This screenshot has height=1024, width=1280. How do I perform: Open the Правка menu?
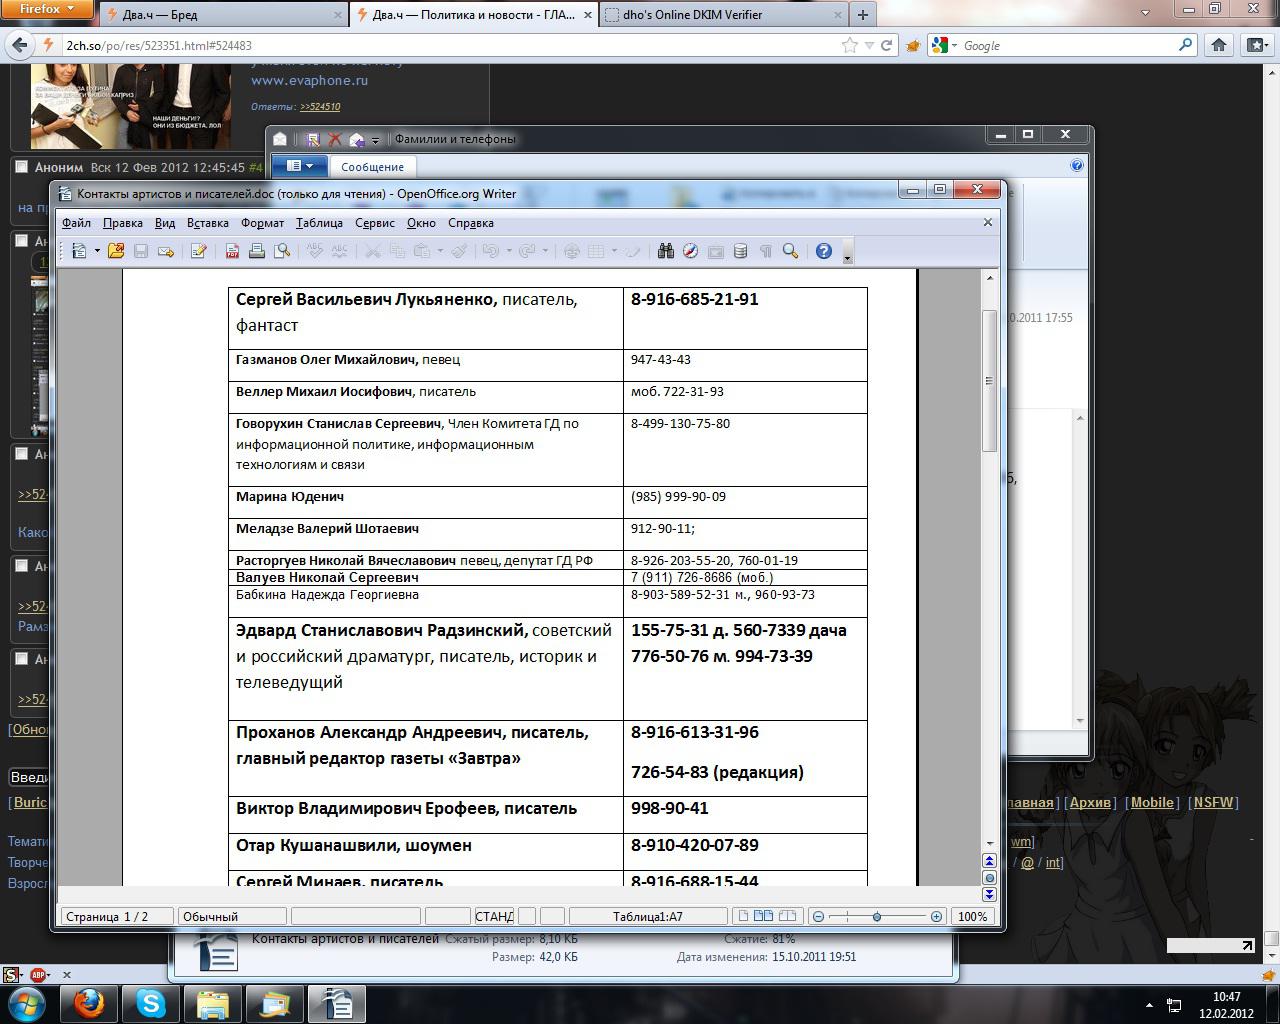pos(122,223)
